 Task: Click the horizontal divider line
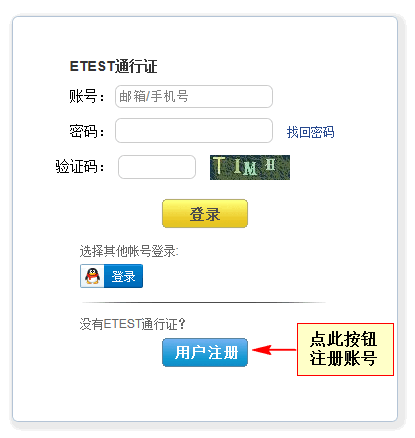[204, 303]
